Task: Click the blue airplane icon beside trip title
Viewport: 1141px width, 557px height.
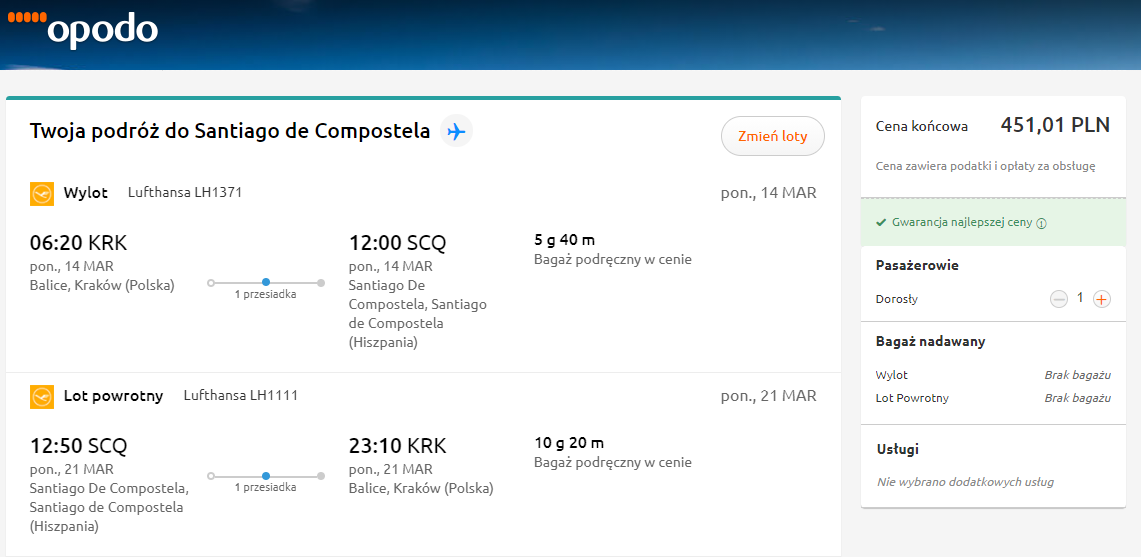Action: click(456, 132)
